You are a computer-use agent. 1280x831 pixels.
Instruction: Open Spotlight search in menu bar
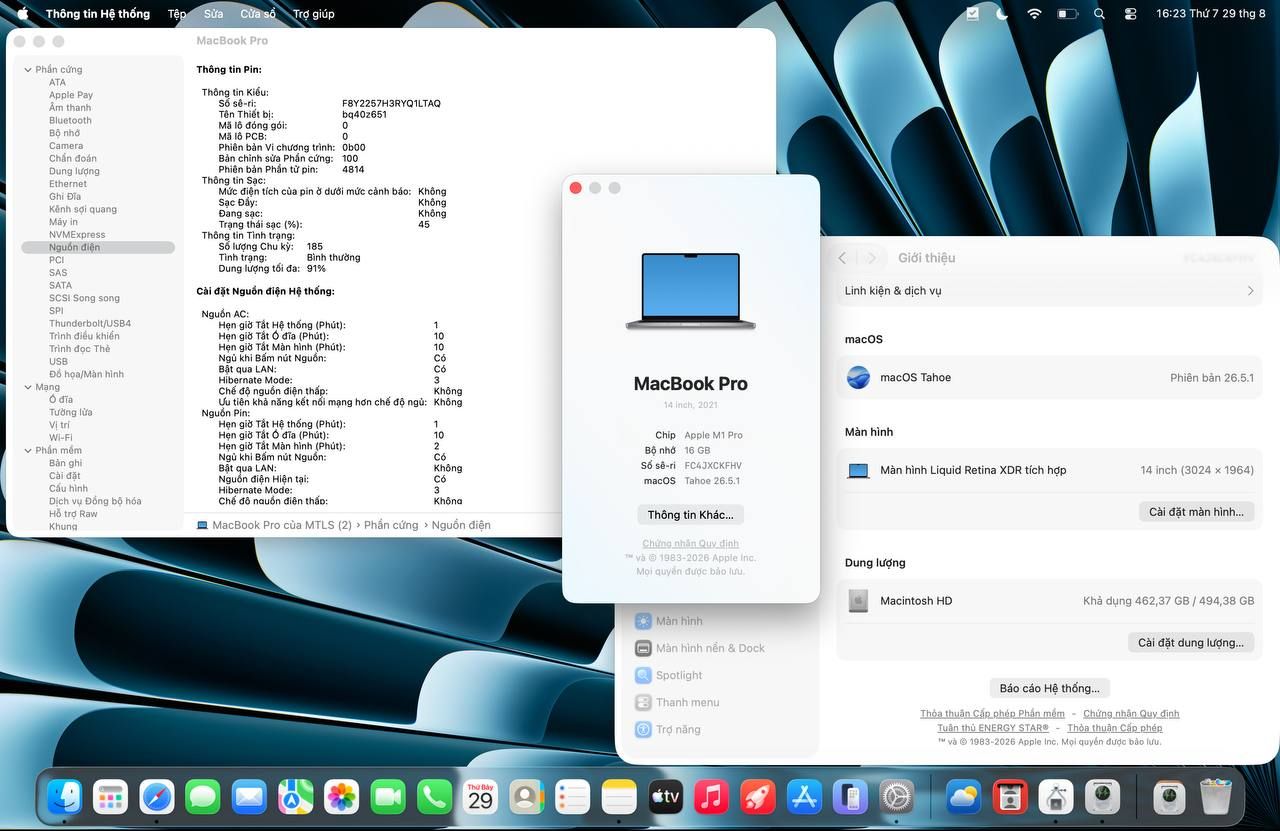(1100, 14)
